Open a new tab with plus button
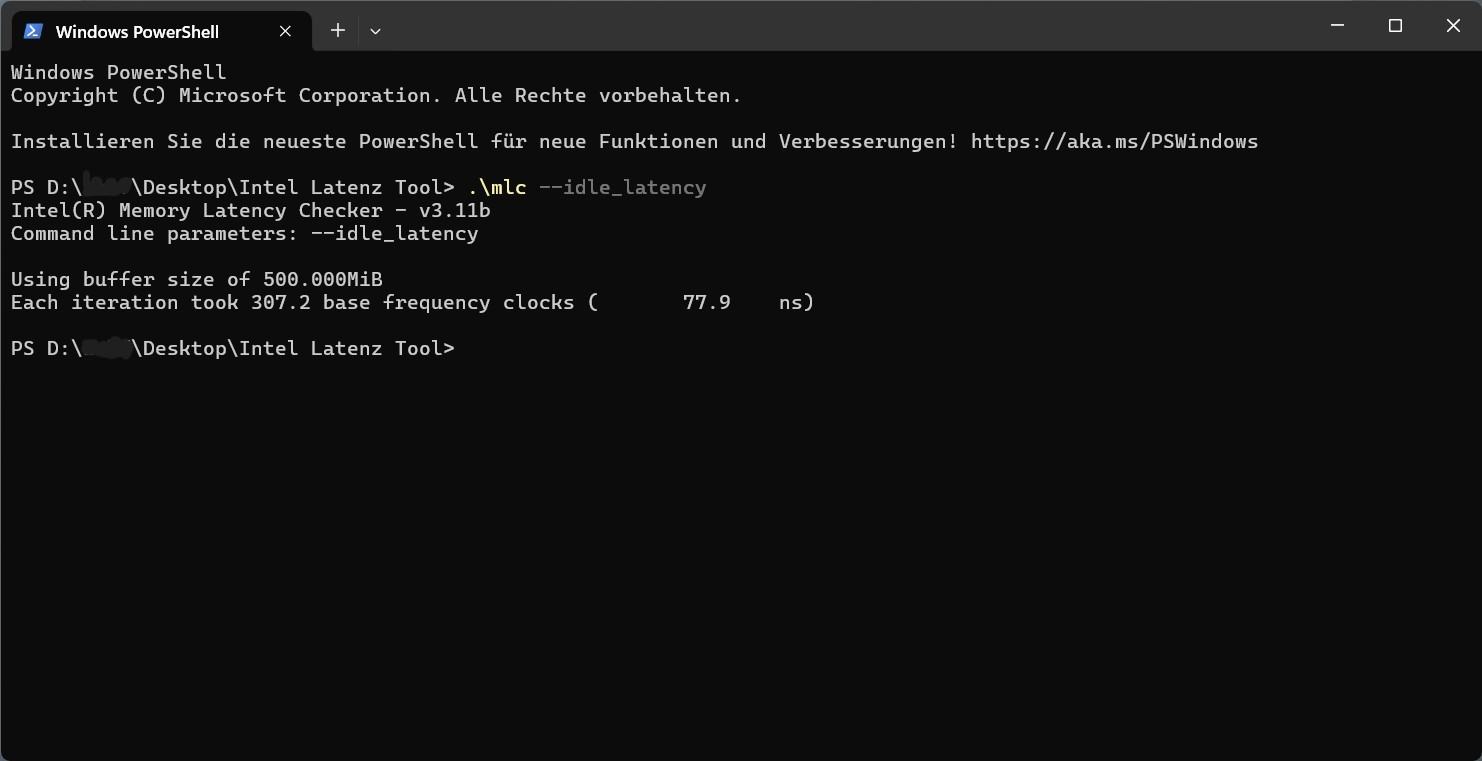 [x=338, y=31]
